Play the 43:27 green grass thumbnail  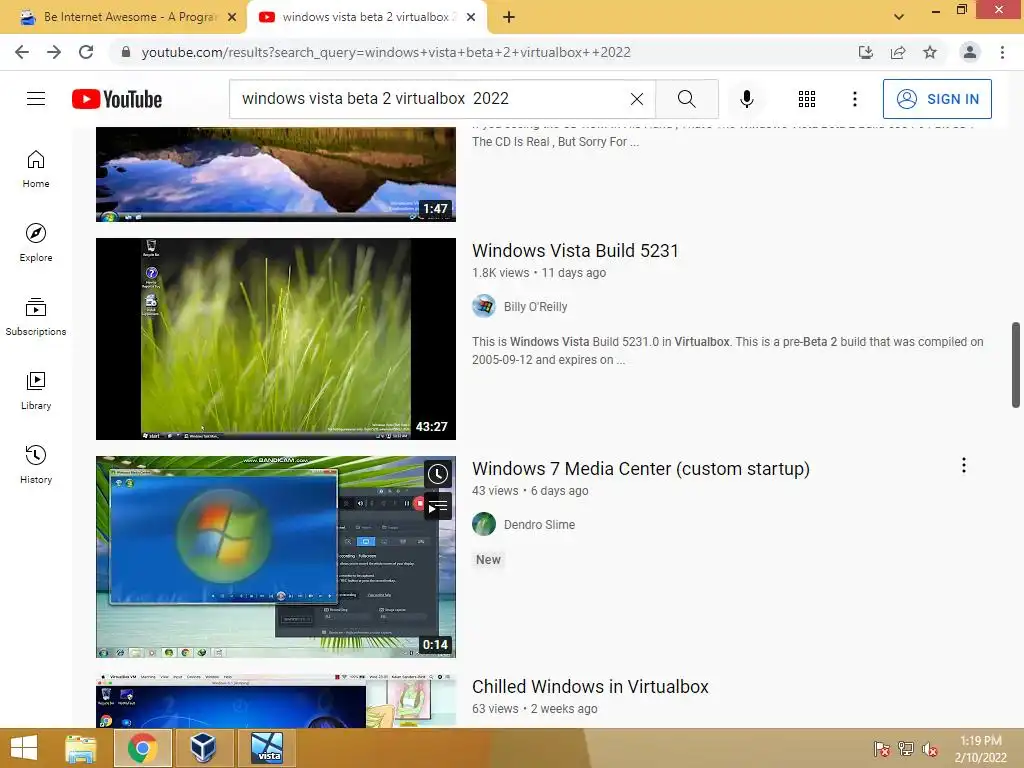click(x=276, y=338)
